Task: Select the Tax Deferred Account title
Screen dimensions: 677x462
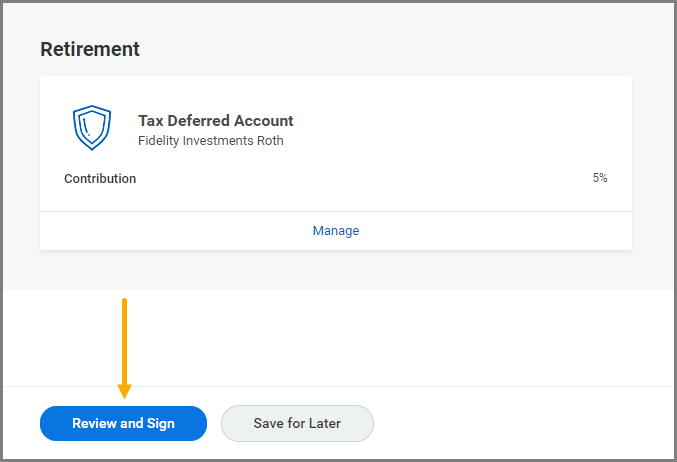Action: [x=215, y=121]
